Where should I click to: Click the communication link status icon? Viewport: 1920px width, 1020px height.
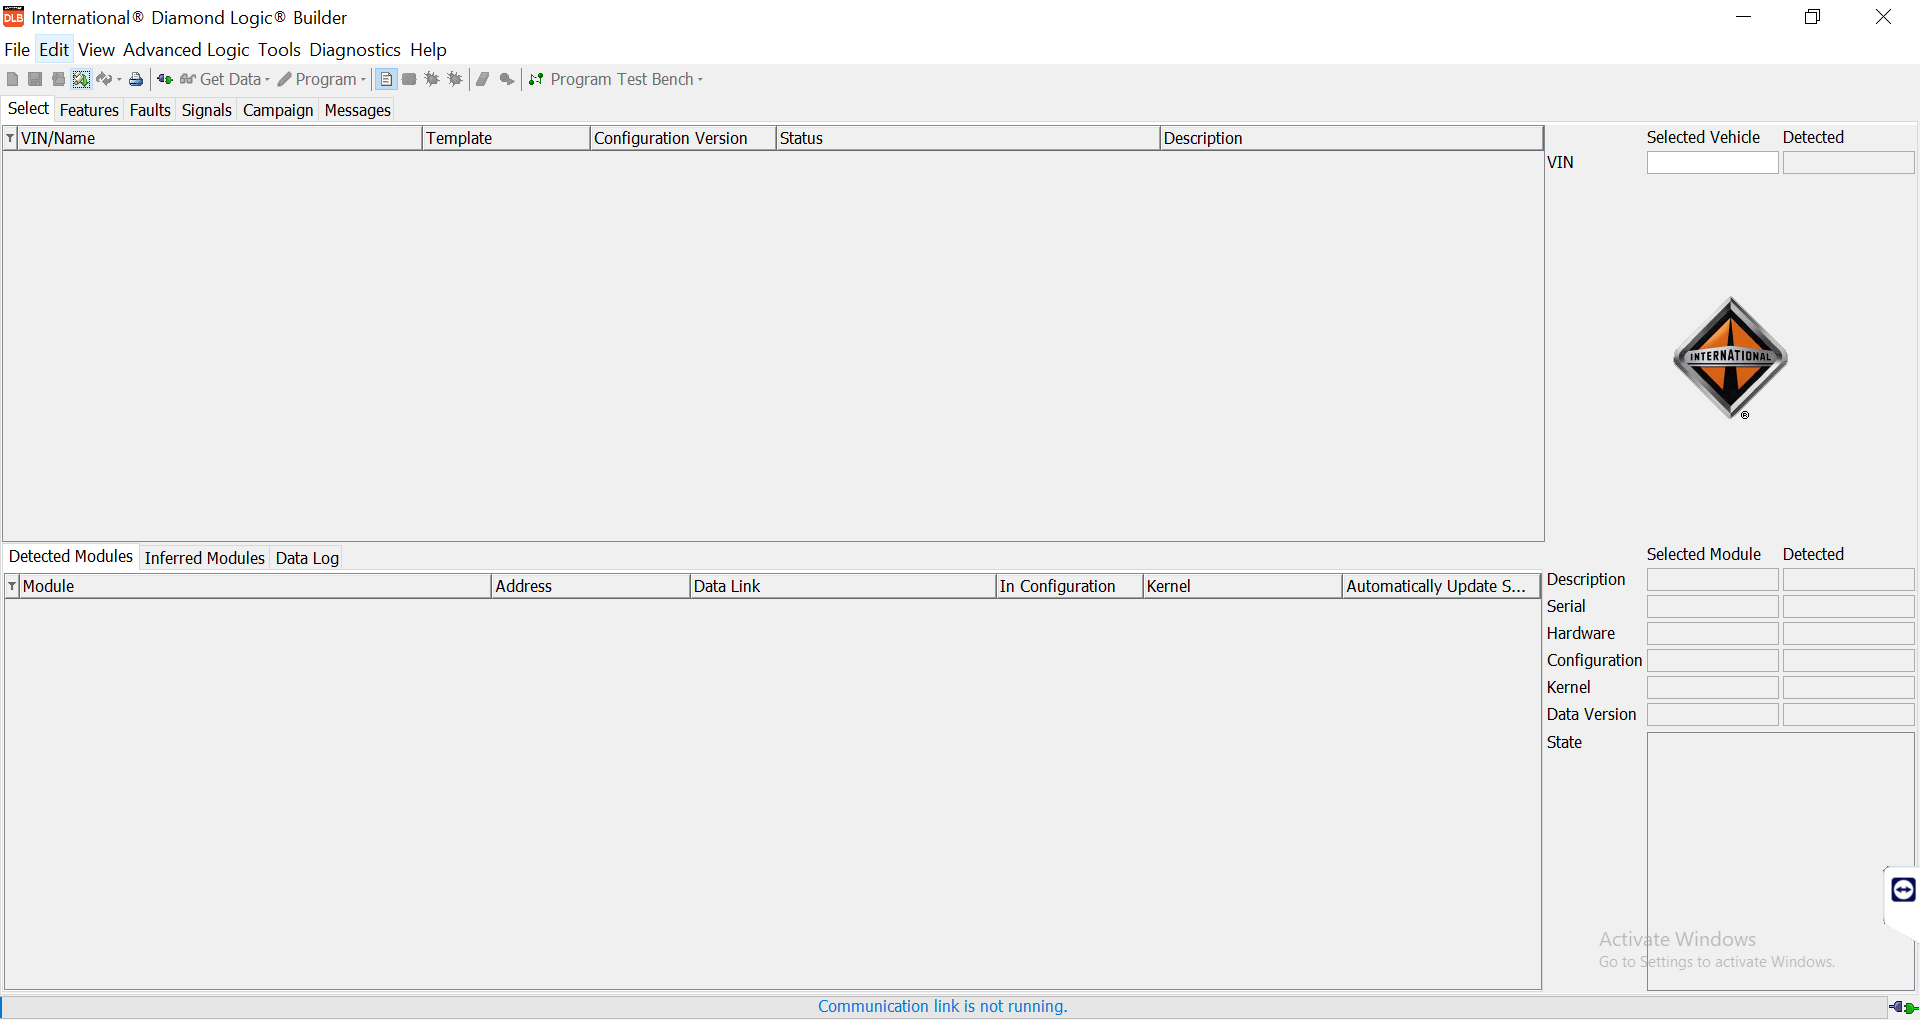[1903, 1007]
